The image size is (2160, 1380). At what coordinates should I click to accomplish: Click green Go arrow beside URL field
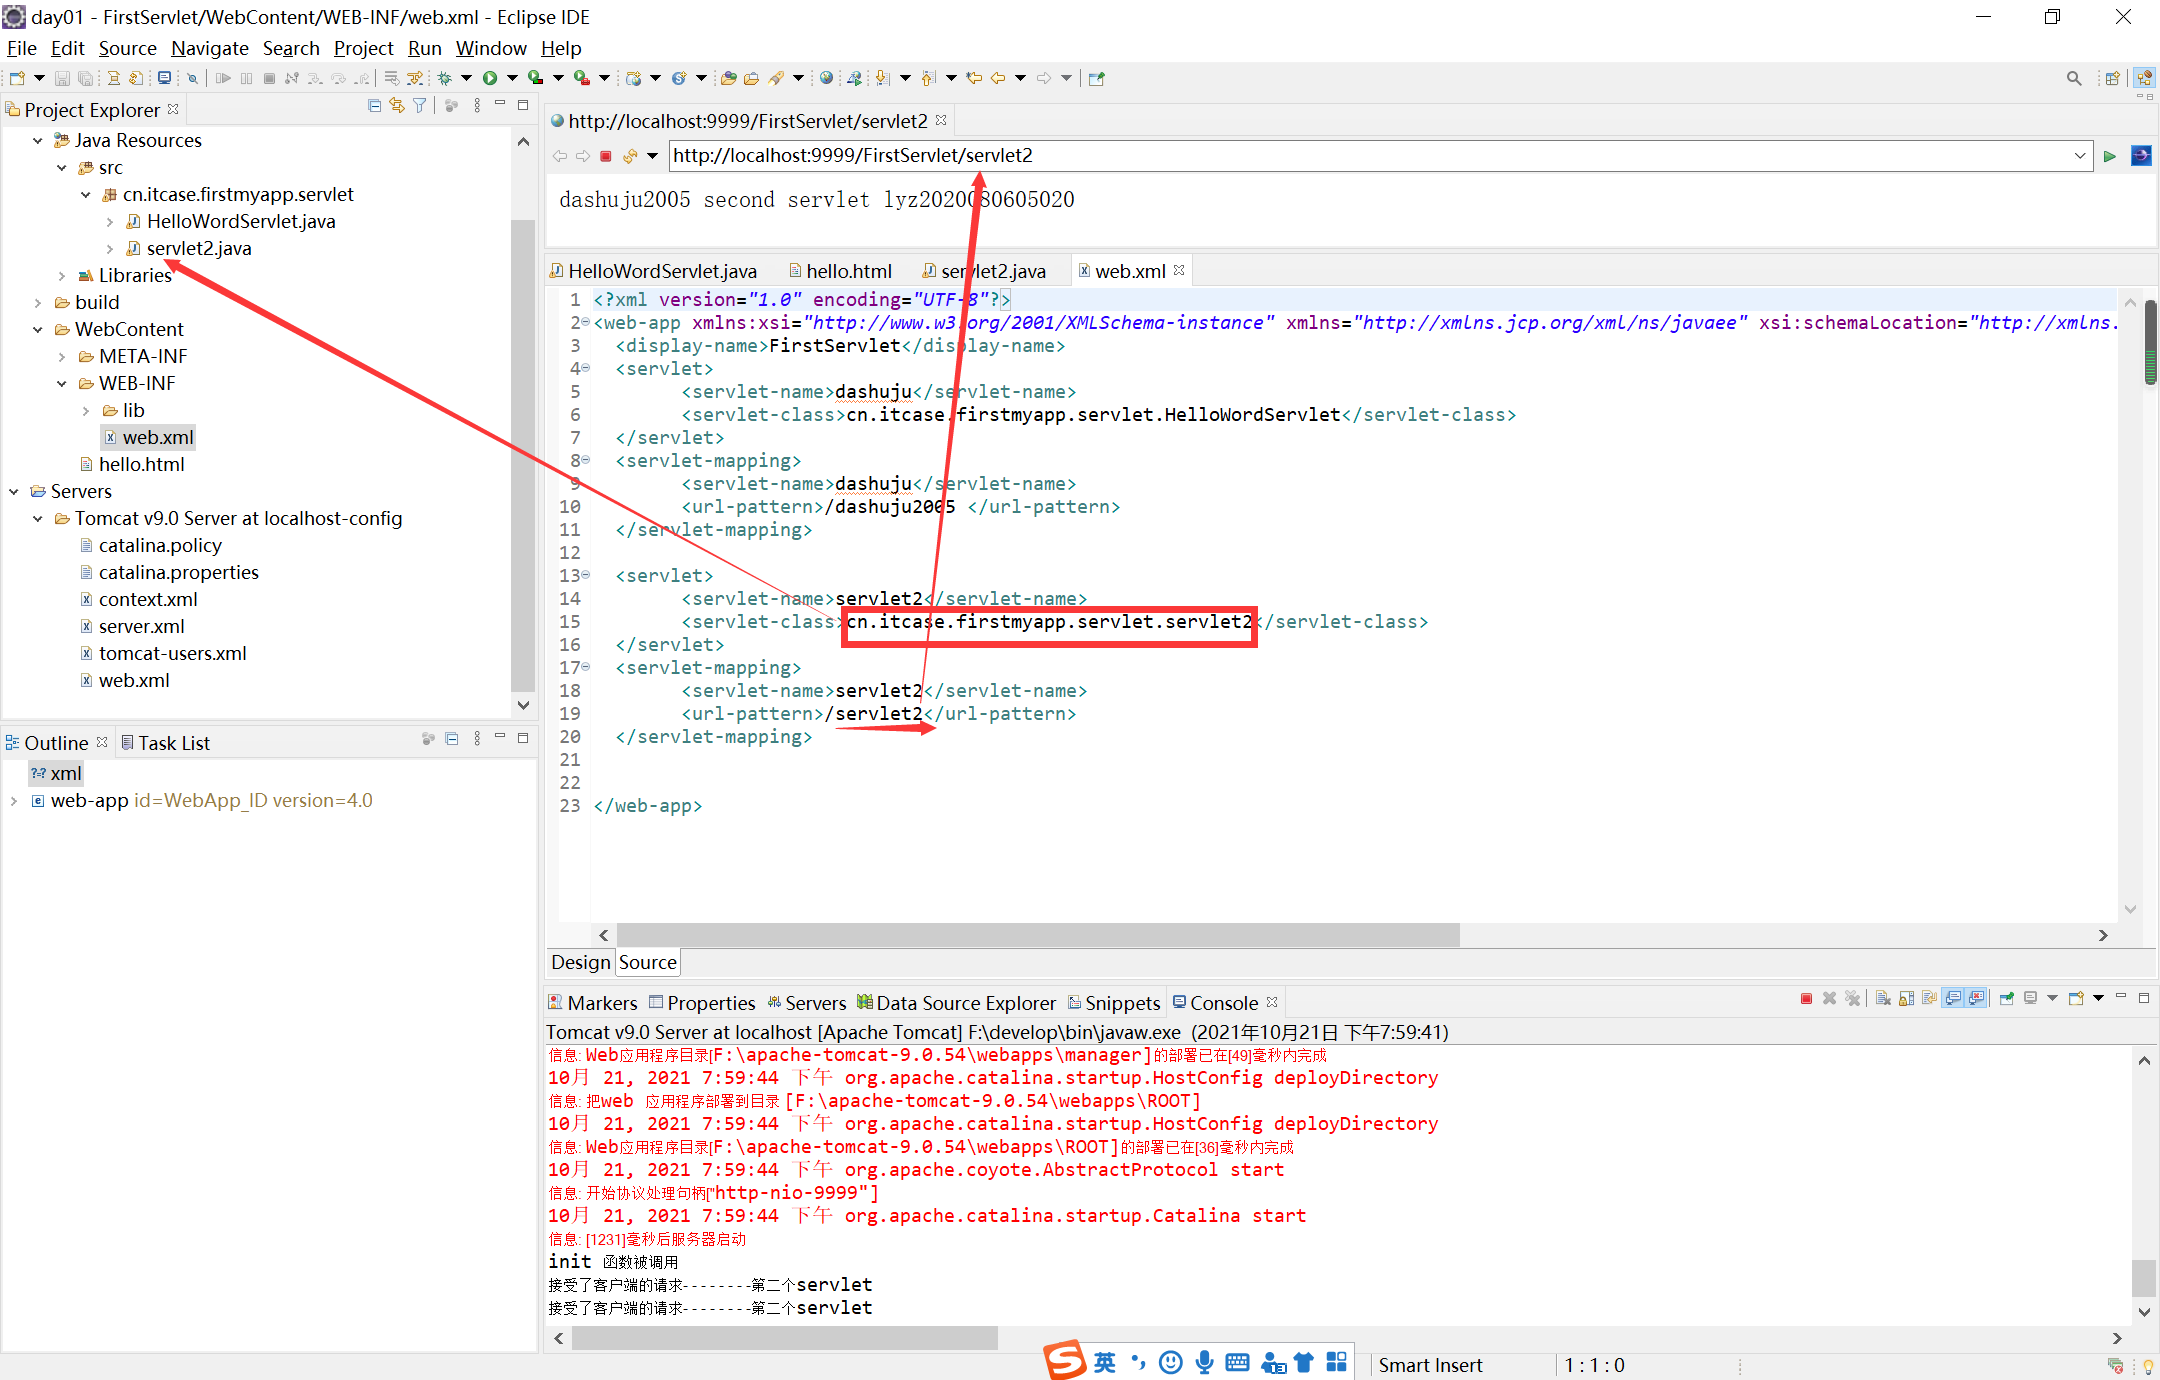click(2110, 156)
